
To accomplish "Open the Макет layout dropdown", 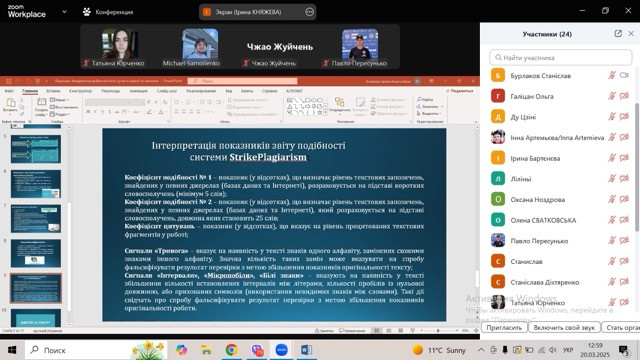I will [x=60, y=100].
